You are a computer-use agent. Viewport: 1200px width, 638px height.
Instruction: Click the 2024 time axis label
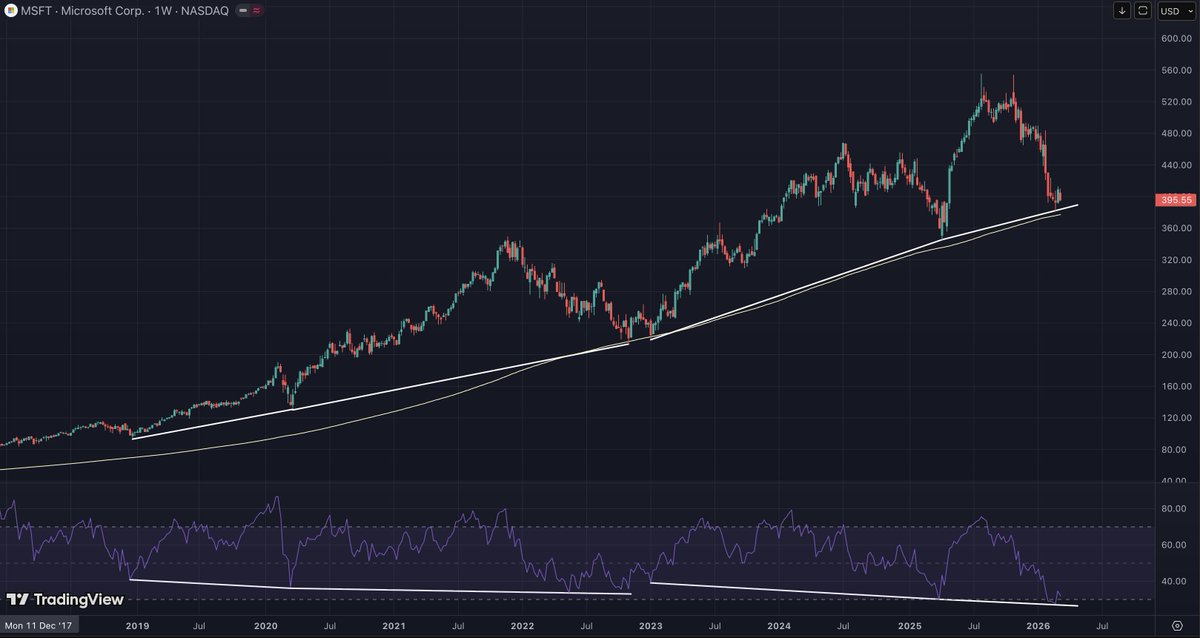[x=779, y=625]
